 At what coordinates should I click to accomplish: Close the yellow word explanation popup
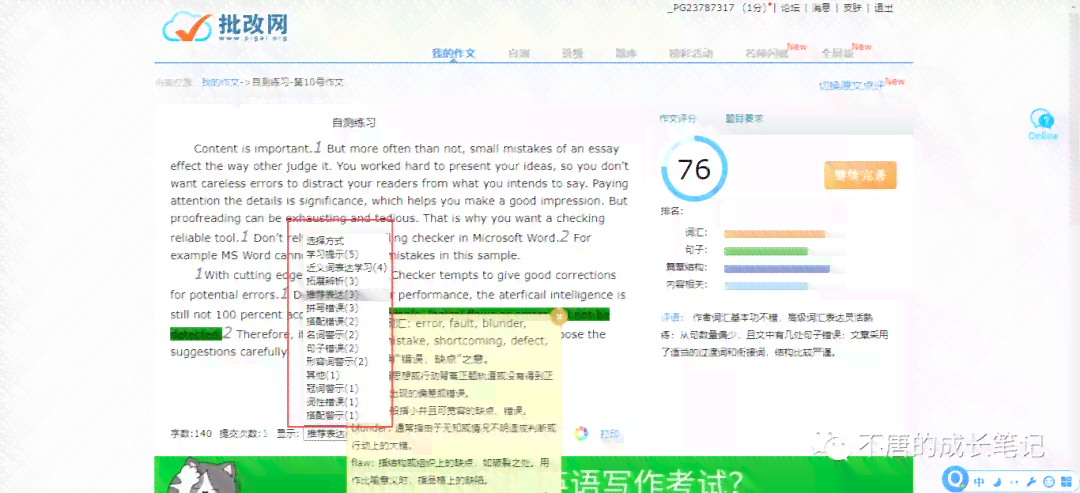(x=559, y=317)
